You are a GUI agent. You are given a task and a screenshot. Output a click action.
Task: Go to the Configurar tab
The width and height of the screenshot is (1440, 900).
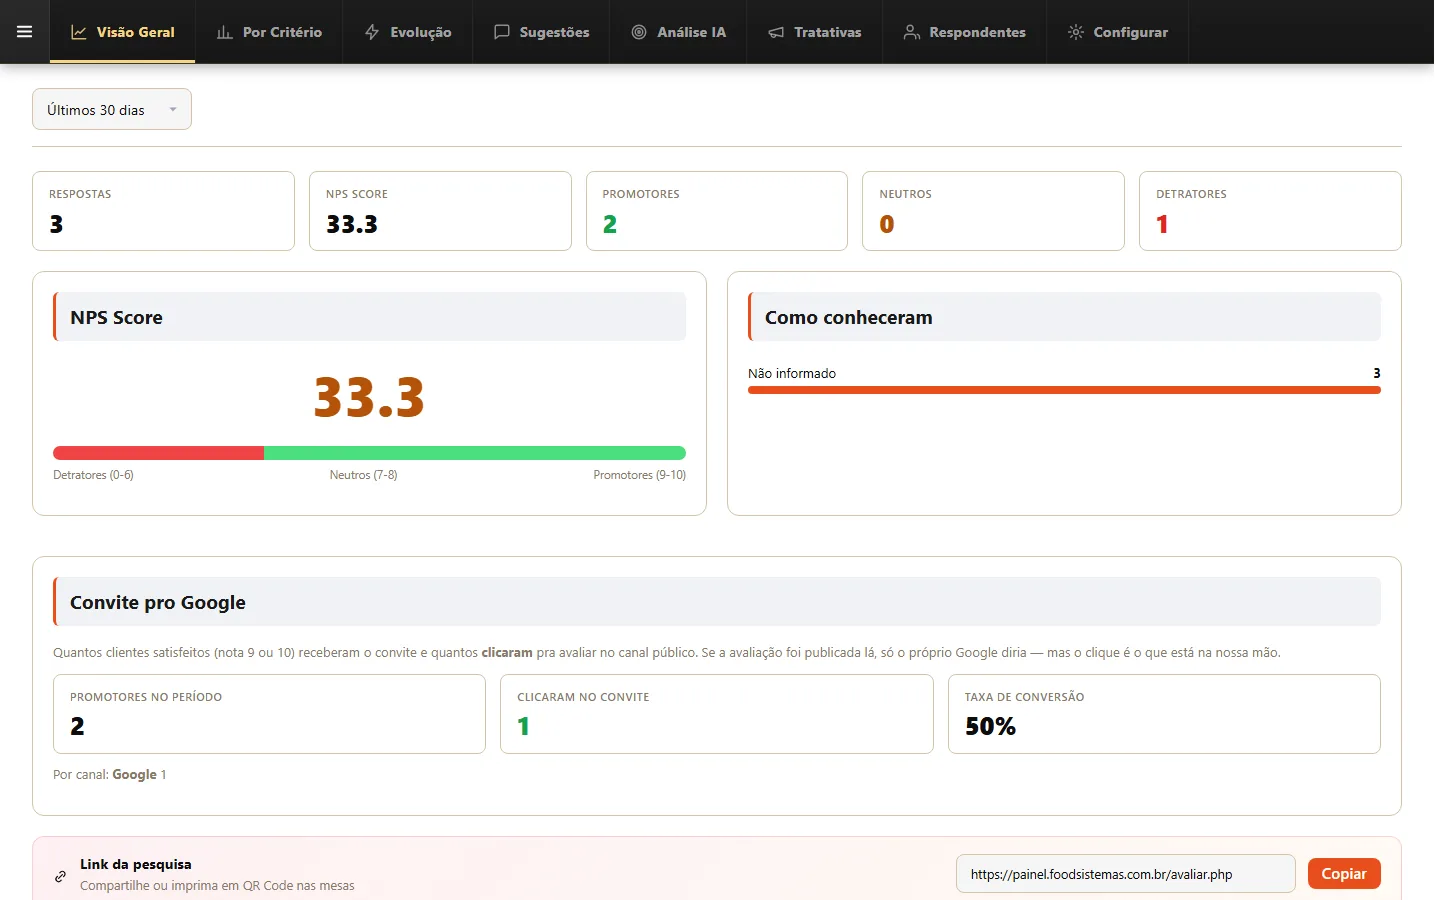pos(1118,32)
